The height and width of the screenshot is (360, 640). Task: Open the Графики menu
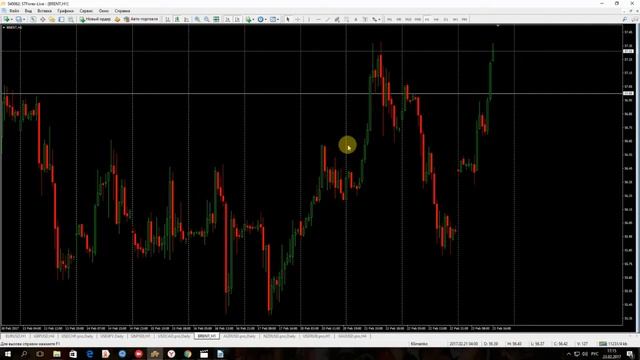[x=65, y=11]
